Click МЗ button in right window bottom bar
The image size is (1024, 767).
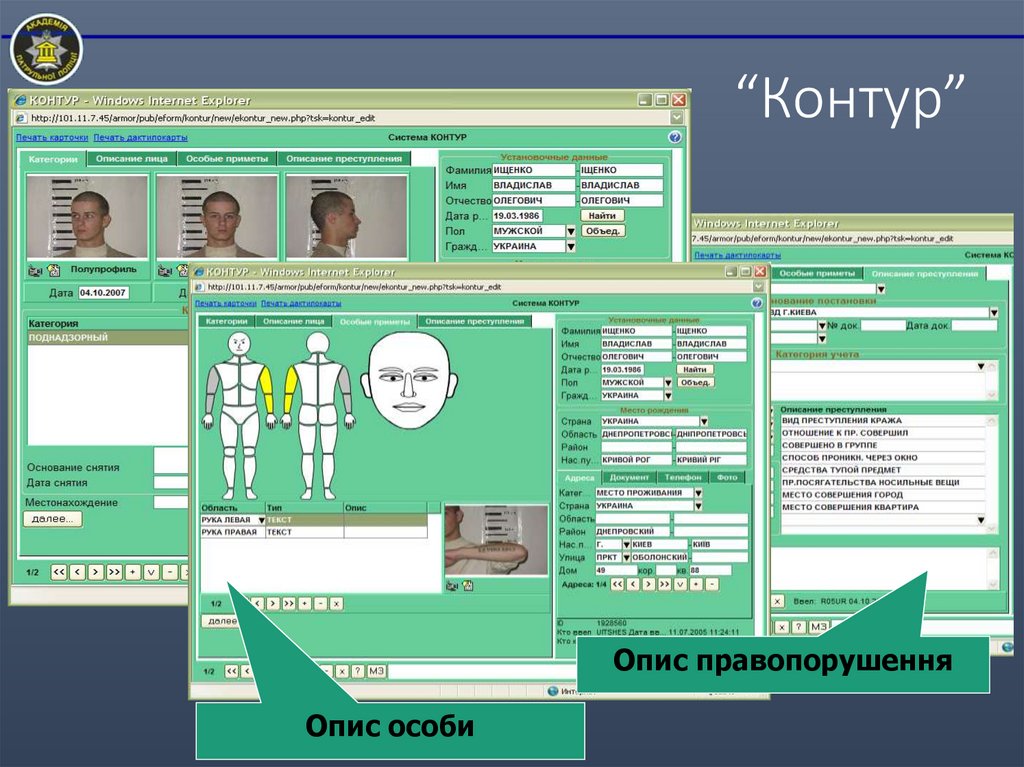tap(819, 627)
